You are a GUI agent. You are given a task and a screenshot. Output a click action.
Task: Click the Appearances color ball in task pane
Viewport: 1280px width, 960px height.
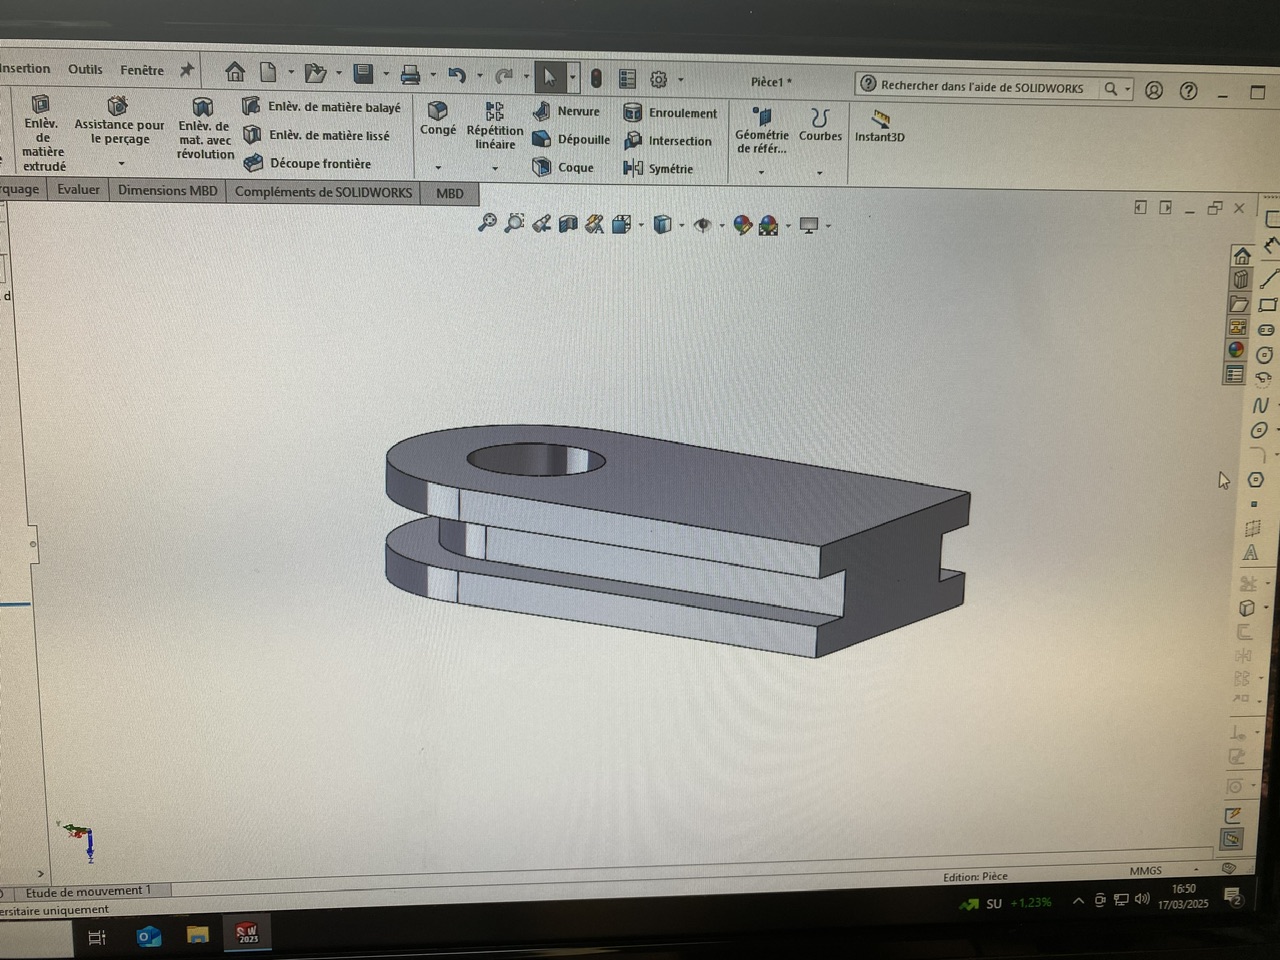click(1236, 350)
